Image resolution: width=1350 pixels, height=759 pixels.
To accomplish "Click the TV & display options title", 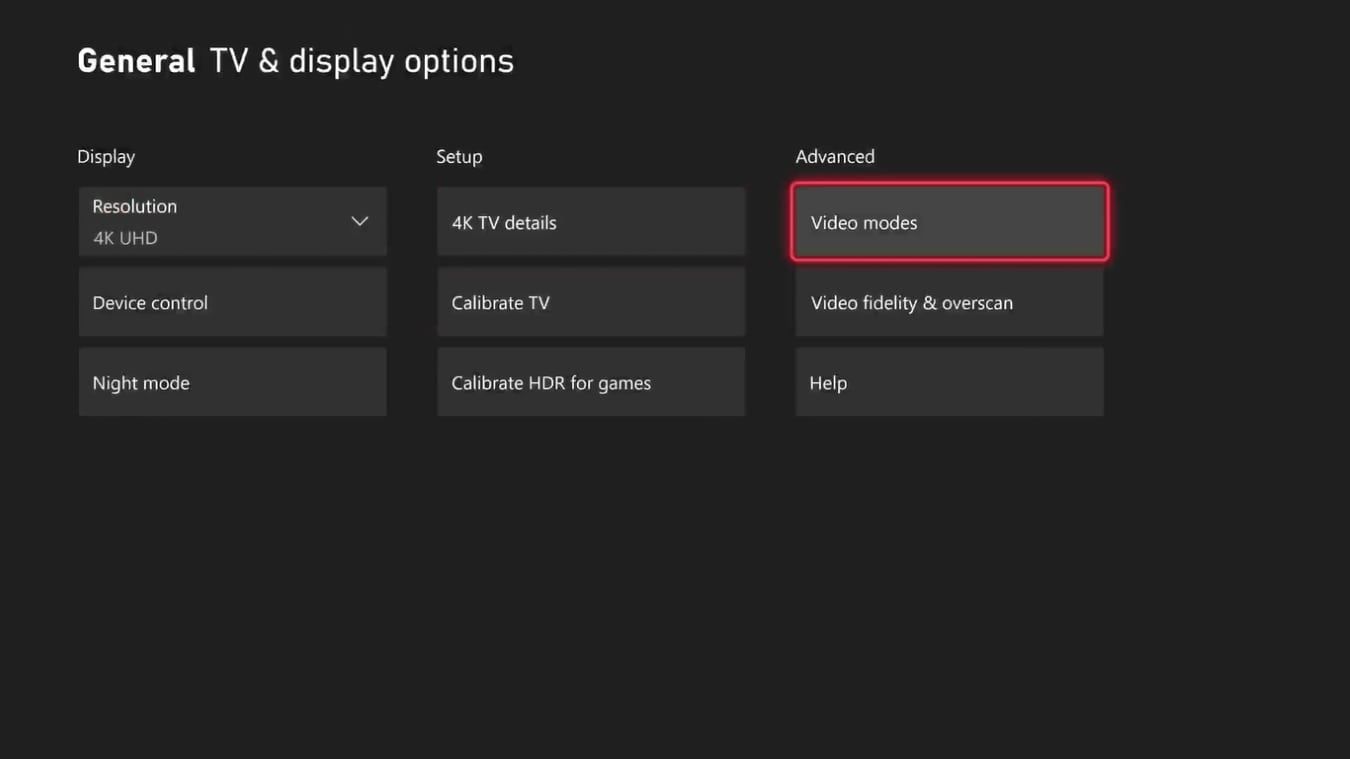I will [x=361, y=61].
